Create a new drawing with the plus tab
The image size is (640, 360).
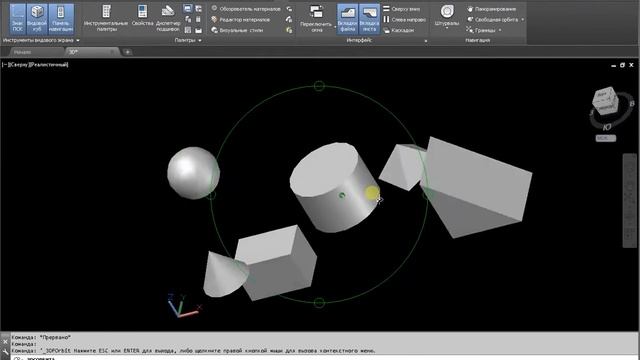pyautogui.click(x=127, y=52)
